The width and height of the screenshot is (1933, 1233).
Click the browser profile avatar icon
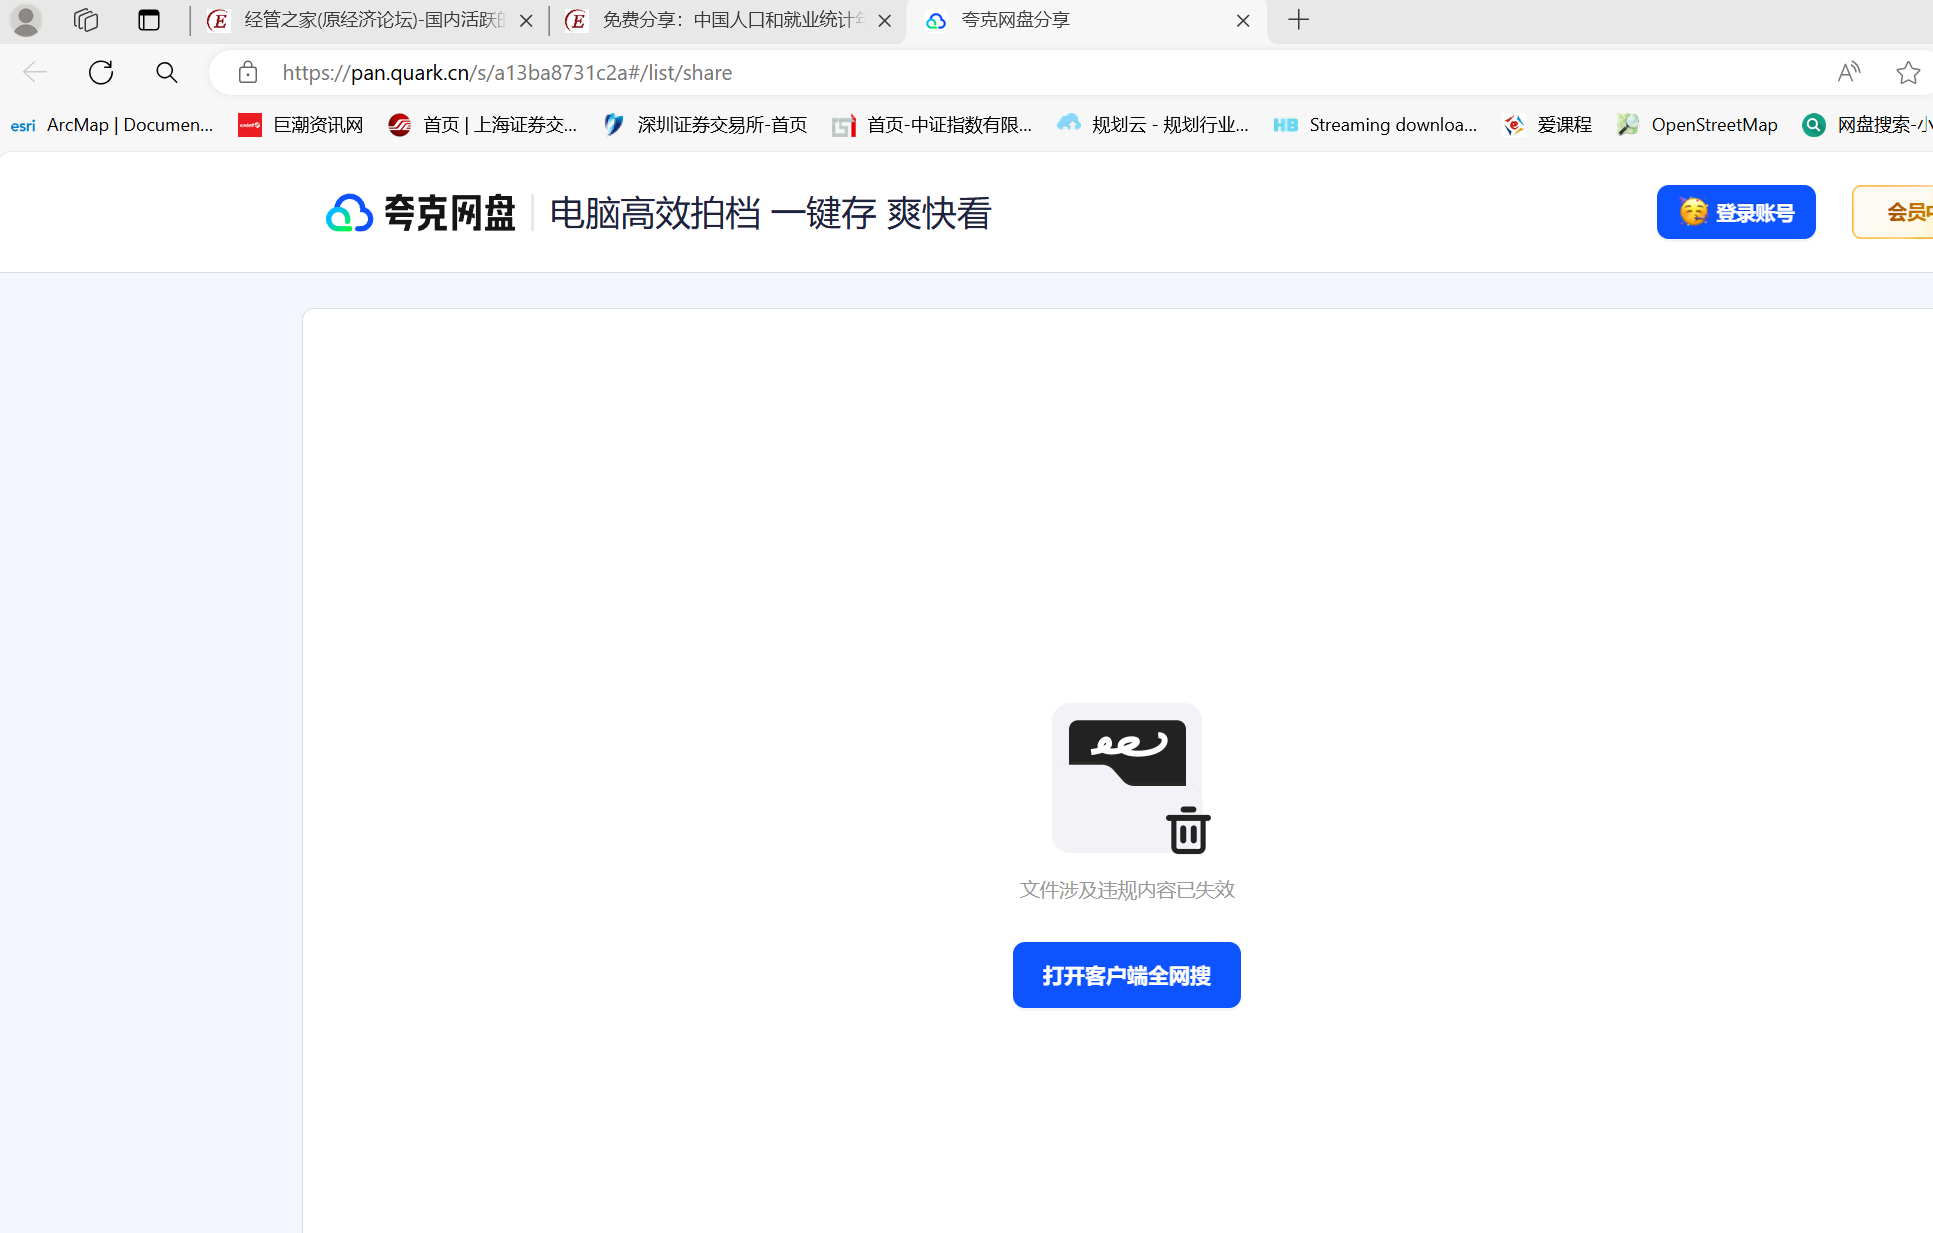pos(26,20)
